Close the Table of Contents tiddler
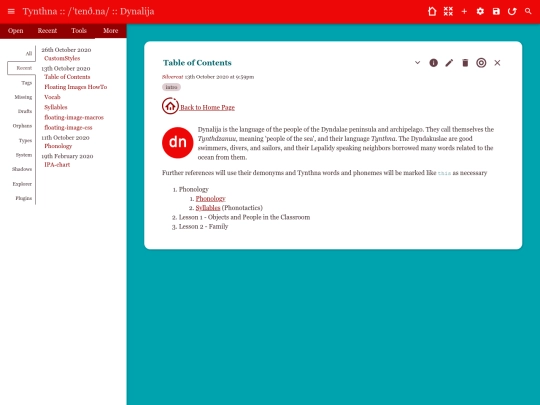 497,63
